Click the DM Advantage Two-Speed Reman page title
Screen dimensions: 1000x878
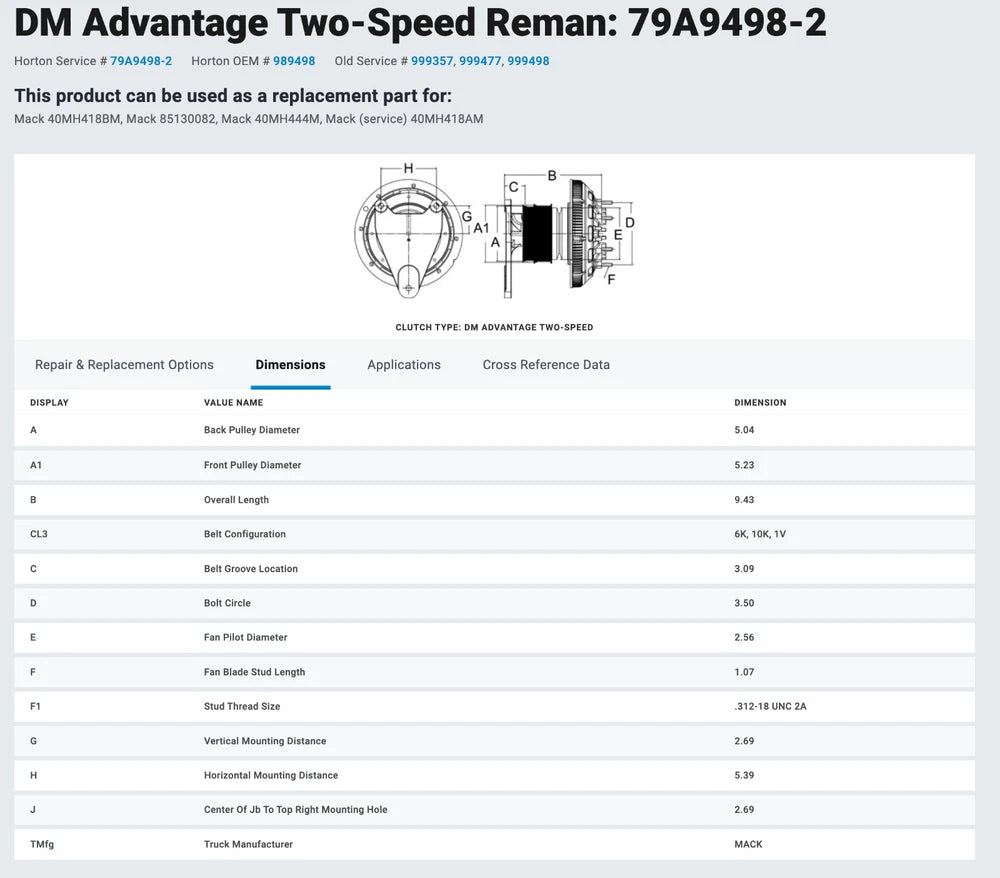(420, 22)
